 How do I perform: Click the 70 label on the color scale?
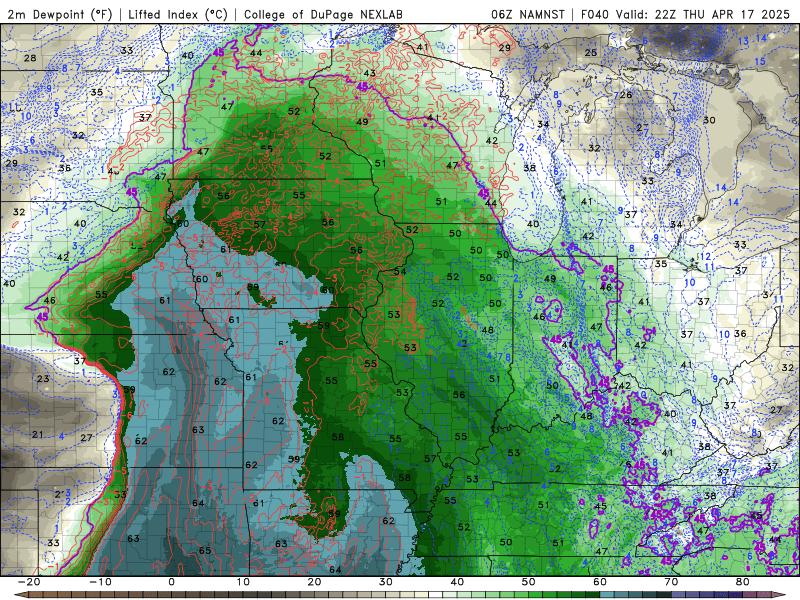[671, 582]
